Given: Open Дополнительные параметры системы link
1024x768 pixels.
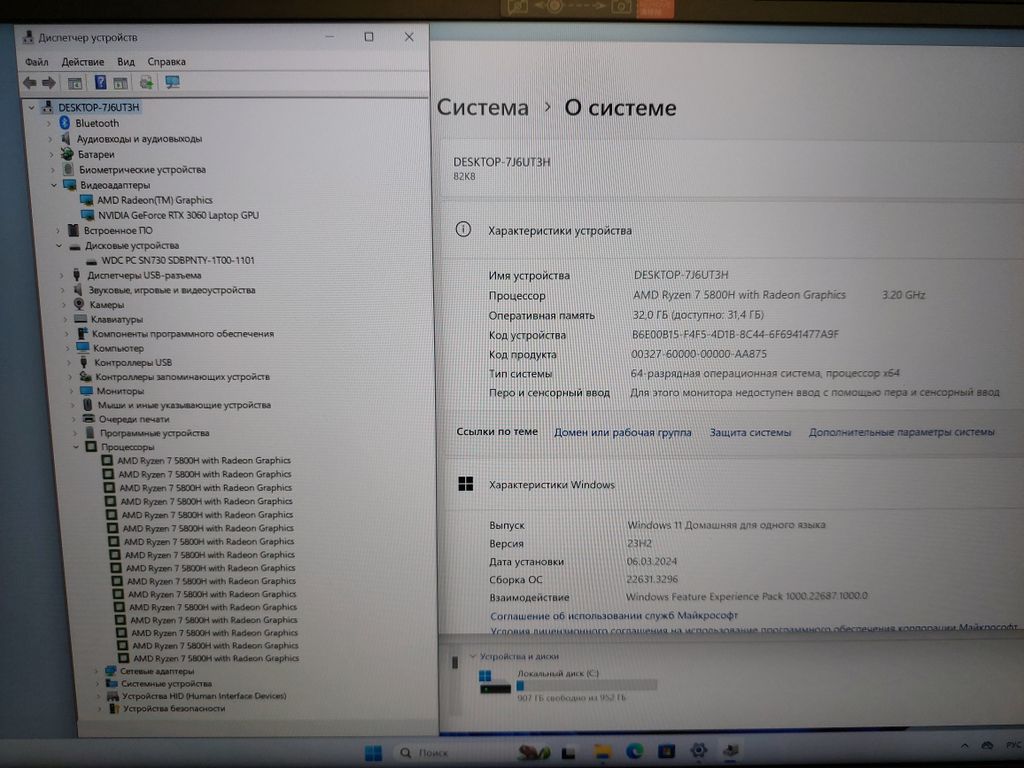Looking at the screenshot, I should pyautogui.click(x=901, y=432).
